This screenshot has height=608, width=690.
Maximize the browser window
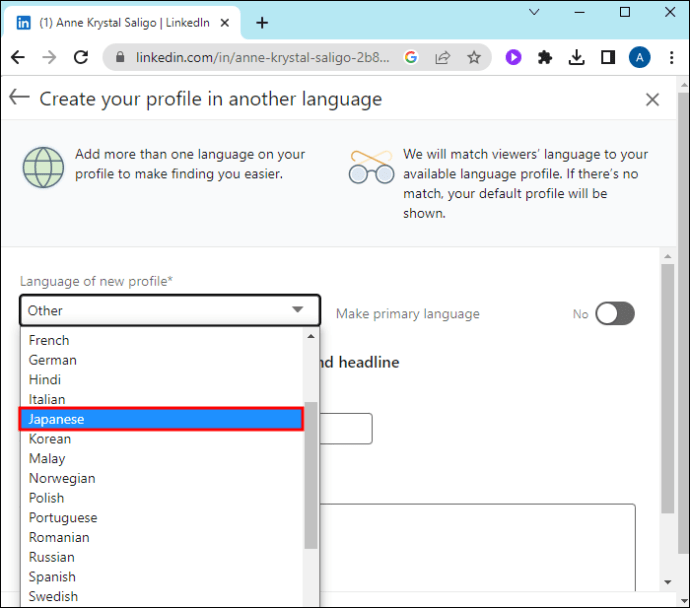tap(624, 12)
